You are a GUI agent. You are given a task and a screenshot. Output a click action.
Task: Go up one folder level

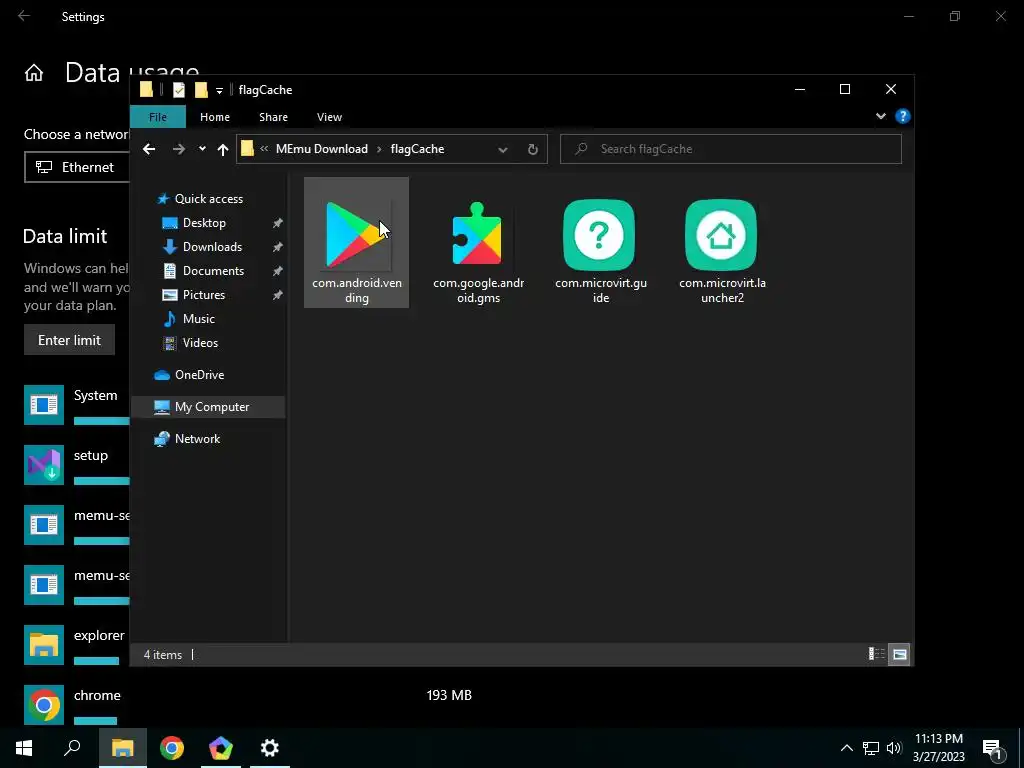click(x=223, y=149)
